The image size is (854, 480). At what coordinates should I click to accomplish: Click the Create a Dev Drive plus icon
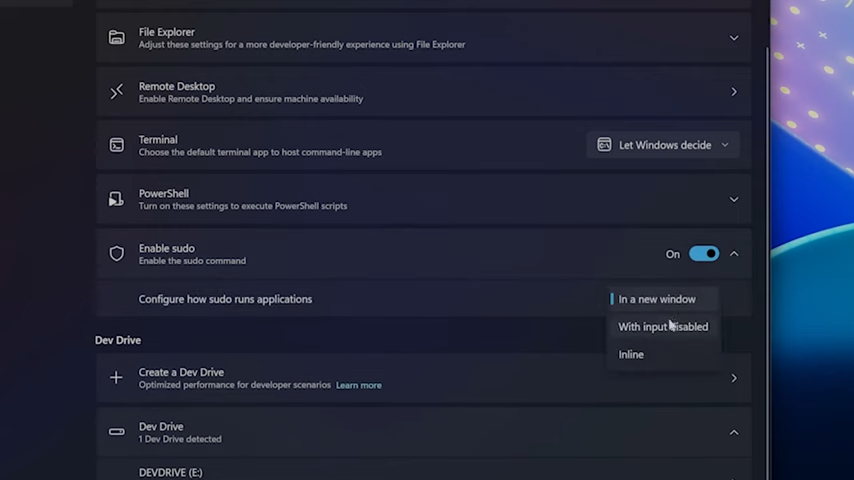click(117, 378)
